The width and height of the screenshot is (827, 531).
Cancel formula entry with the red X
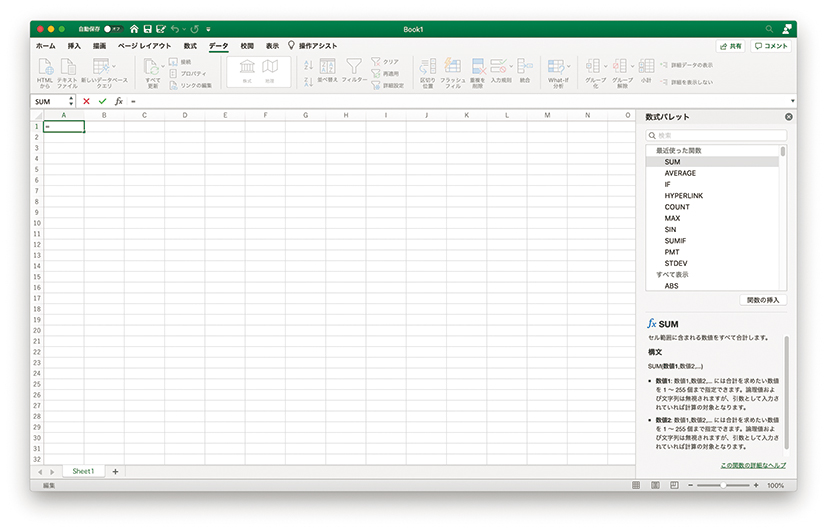tap(86, 101)
